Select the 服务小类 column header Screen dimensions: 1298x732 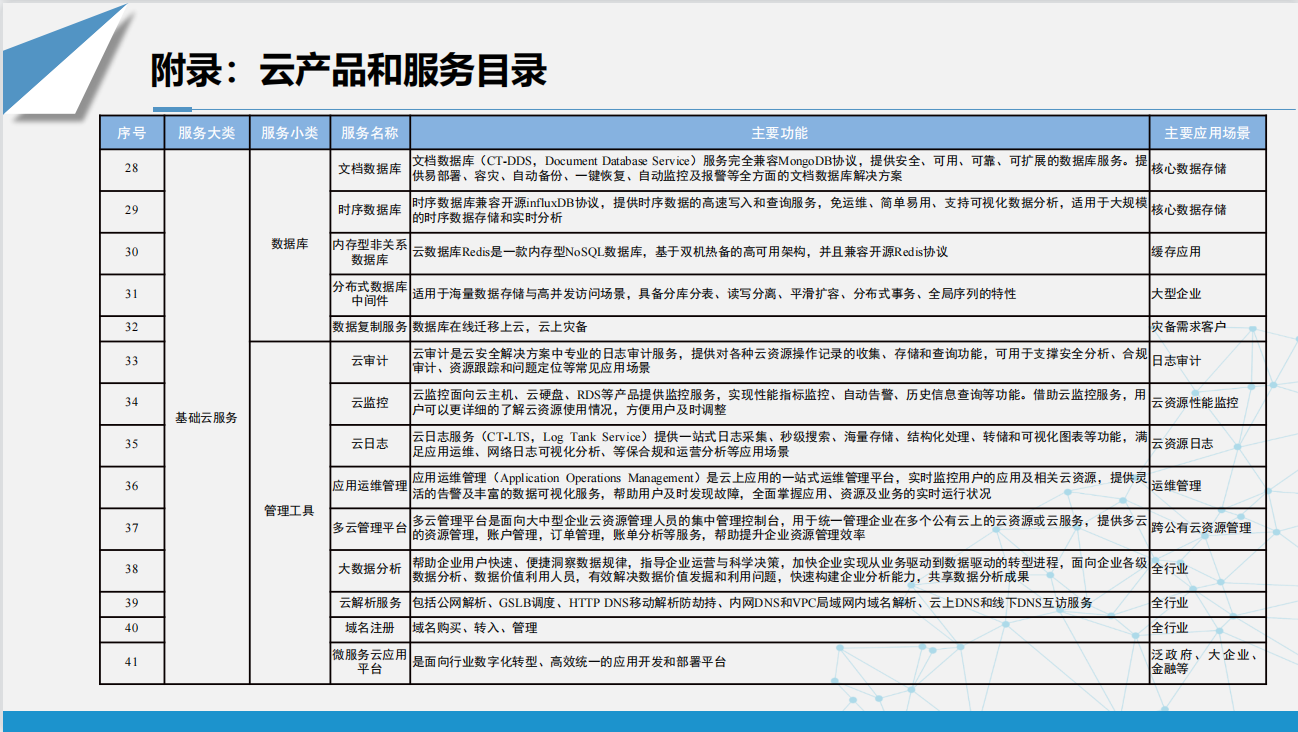pyautogui.click(x=289, y=133)
